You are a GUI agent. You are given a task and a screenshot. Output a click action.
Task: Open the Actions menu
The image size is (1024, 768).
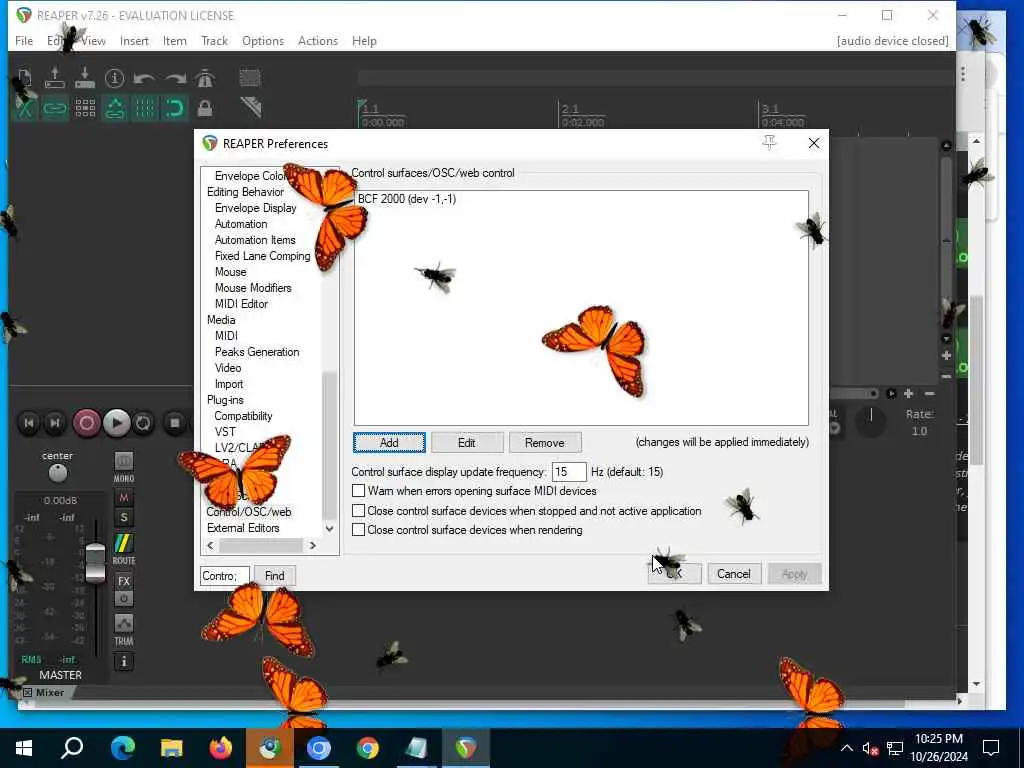pyautogui.click(x=317, y=40)
